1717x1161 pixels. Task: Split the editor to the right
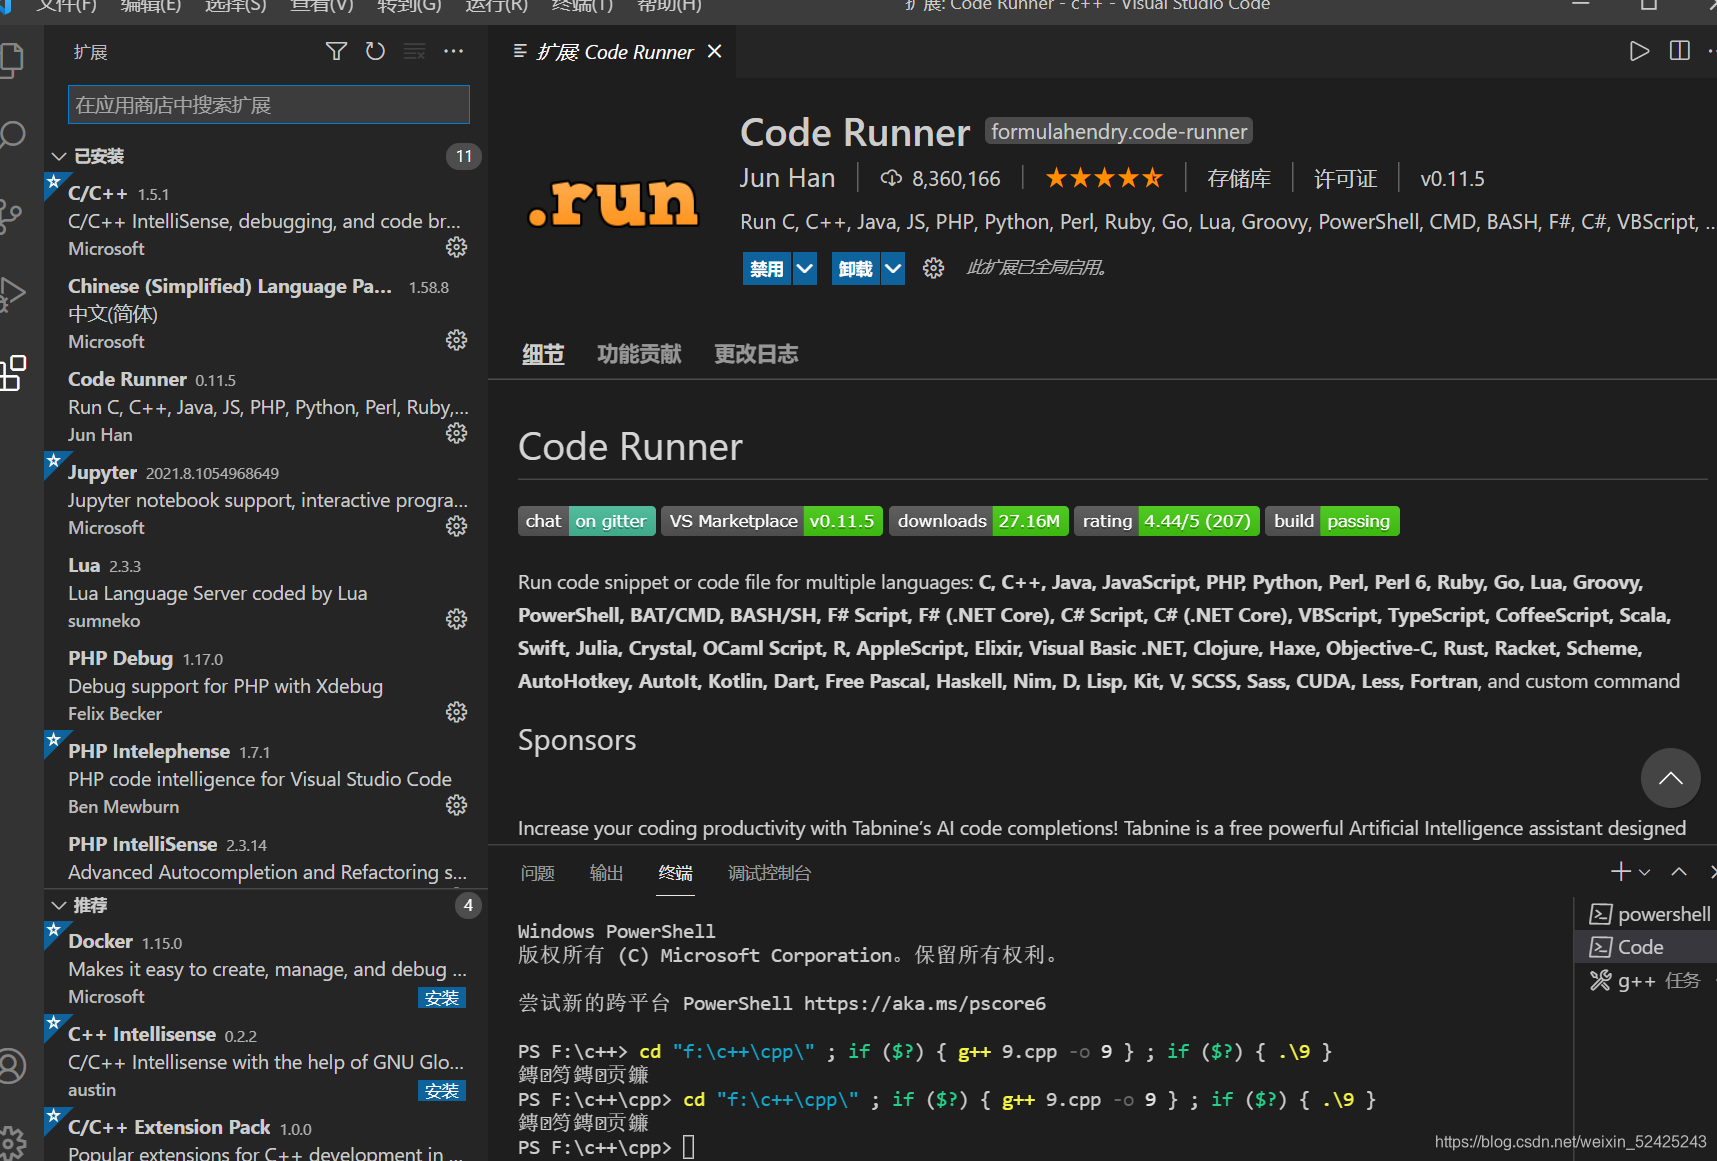tap(1680, 51)
